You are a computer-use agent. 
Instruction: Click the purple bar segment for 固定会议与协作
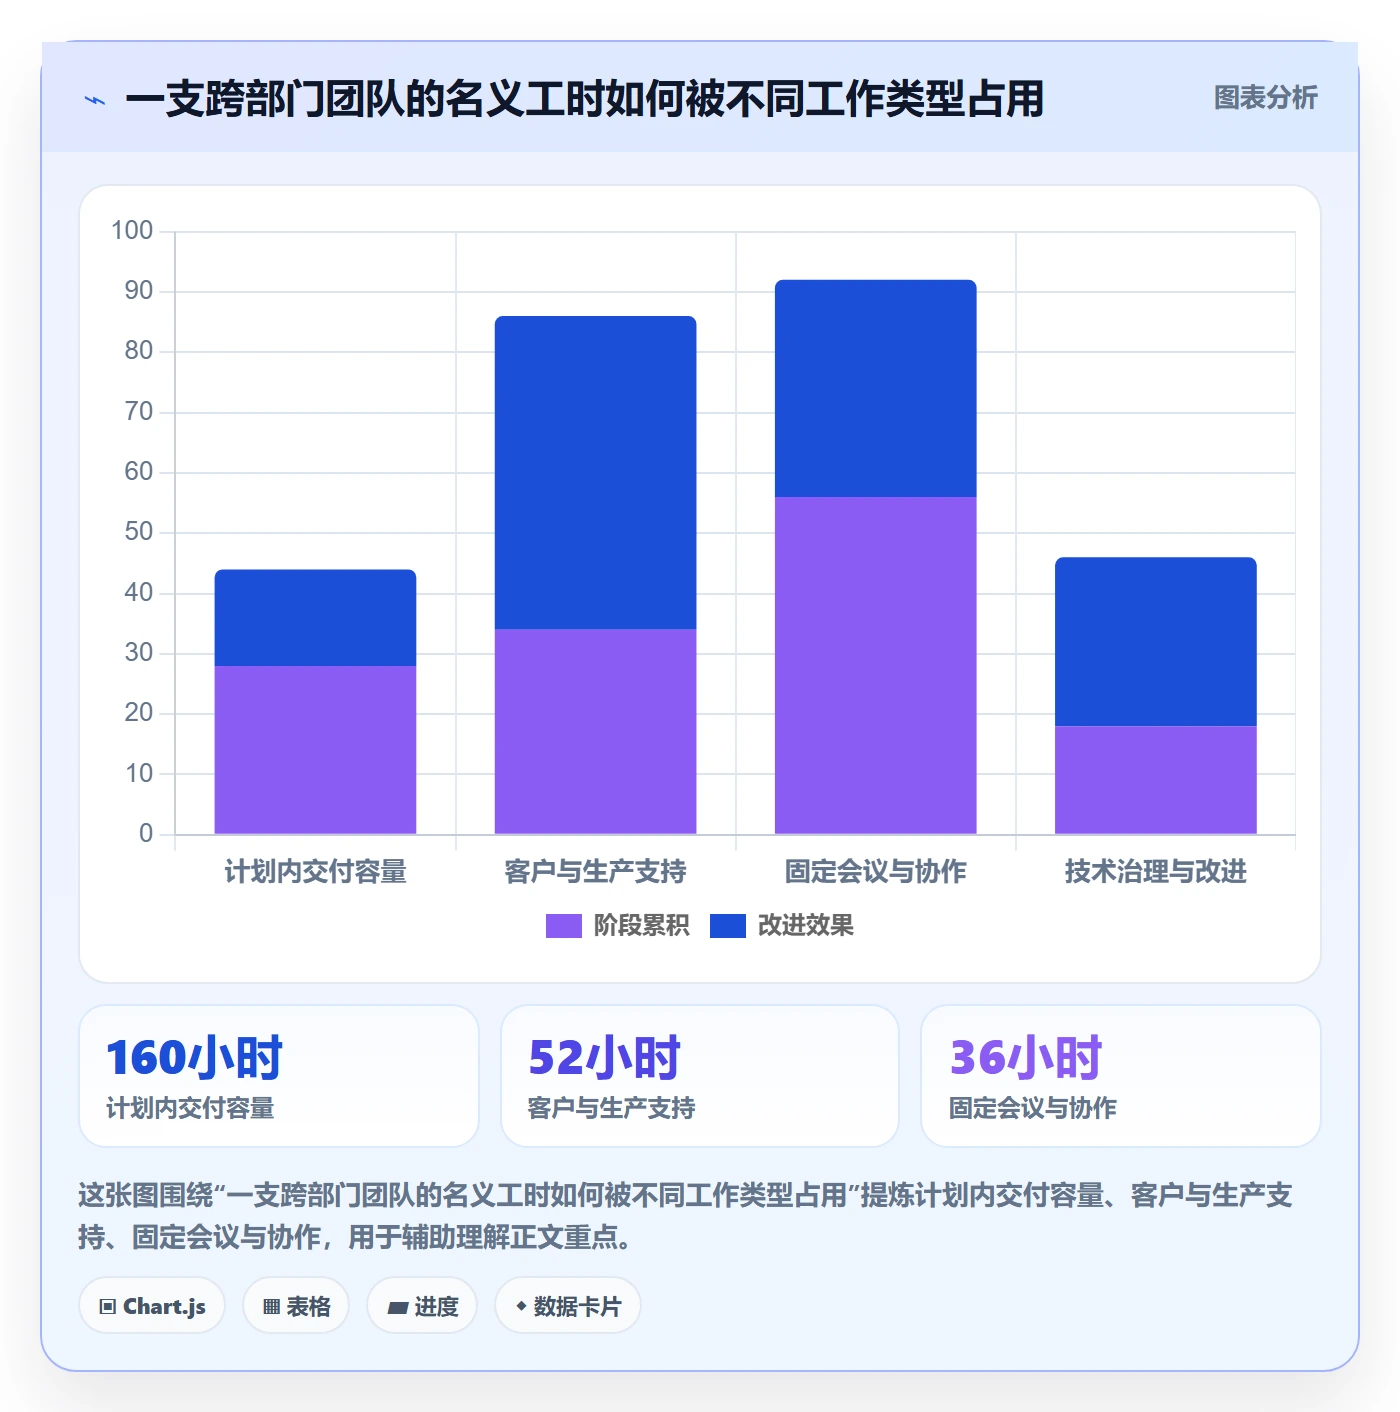pos(875,665)
